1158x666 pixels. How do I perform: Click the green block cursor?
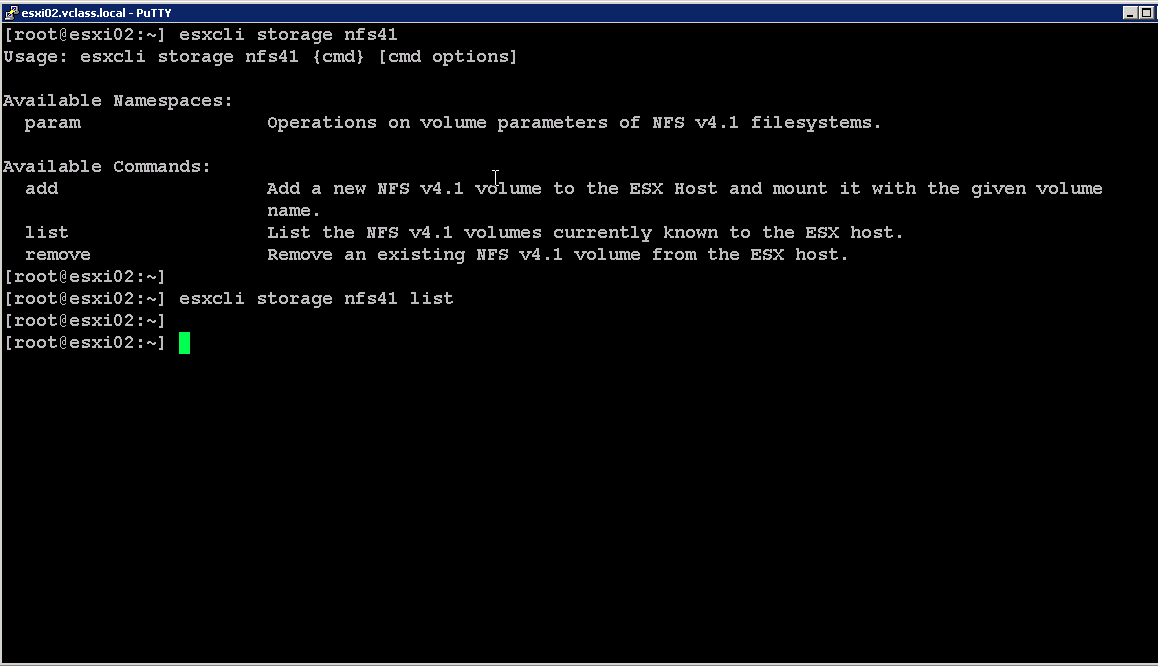(183, 342)
